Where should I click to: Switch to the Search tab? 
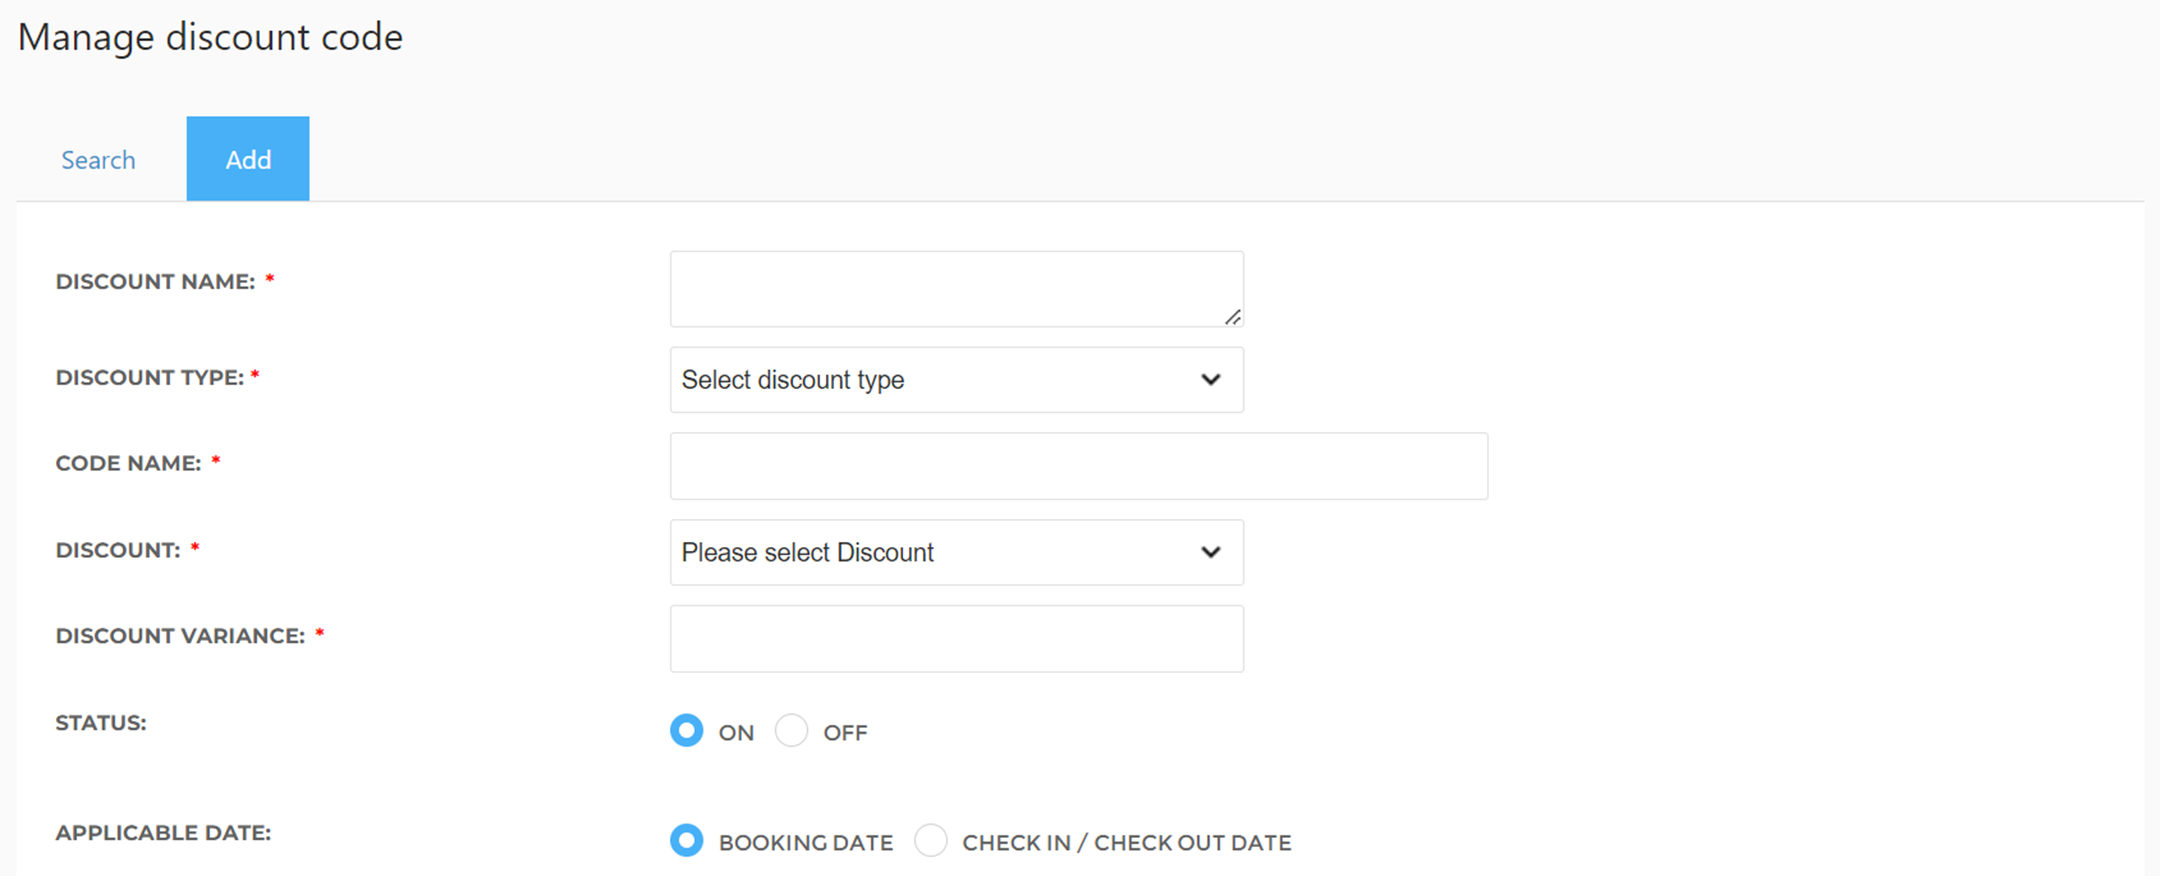[x=98, y=160]
